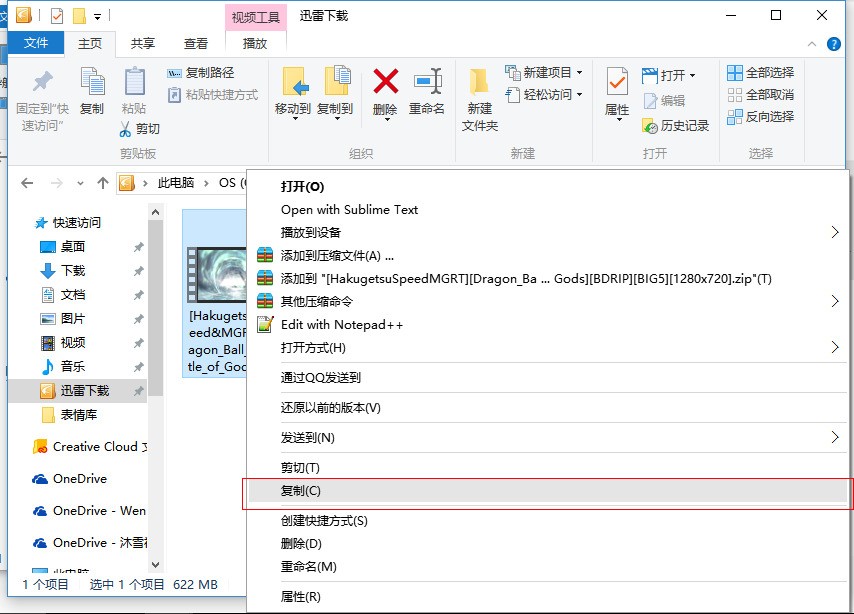Expand the 播放到设备 submenu
Screen dimensions: 854x614
coord(835,233)
